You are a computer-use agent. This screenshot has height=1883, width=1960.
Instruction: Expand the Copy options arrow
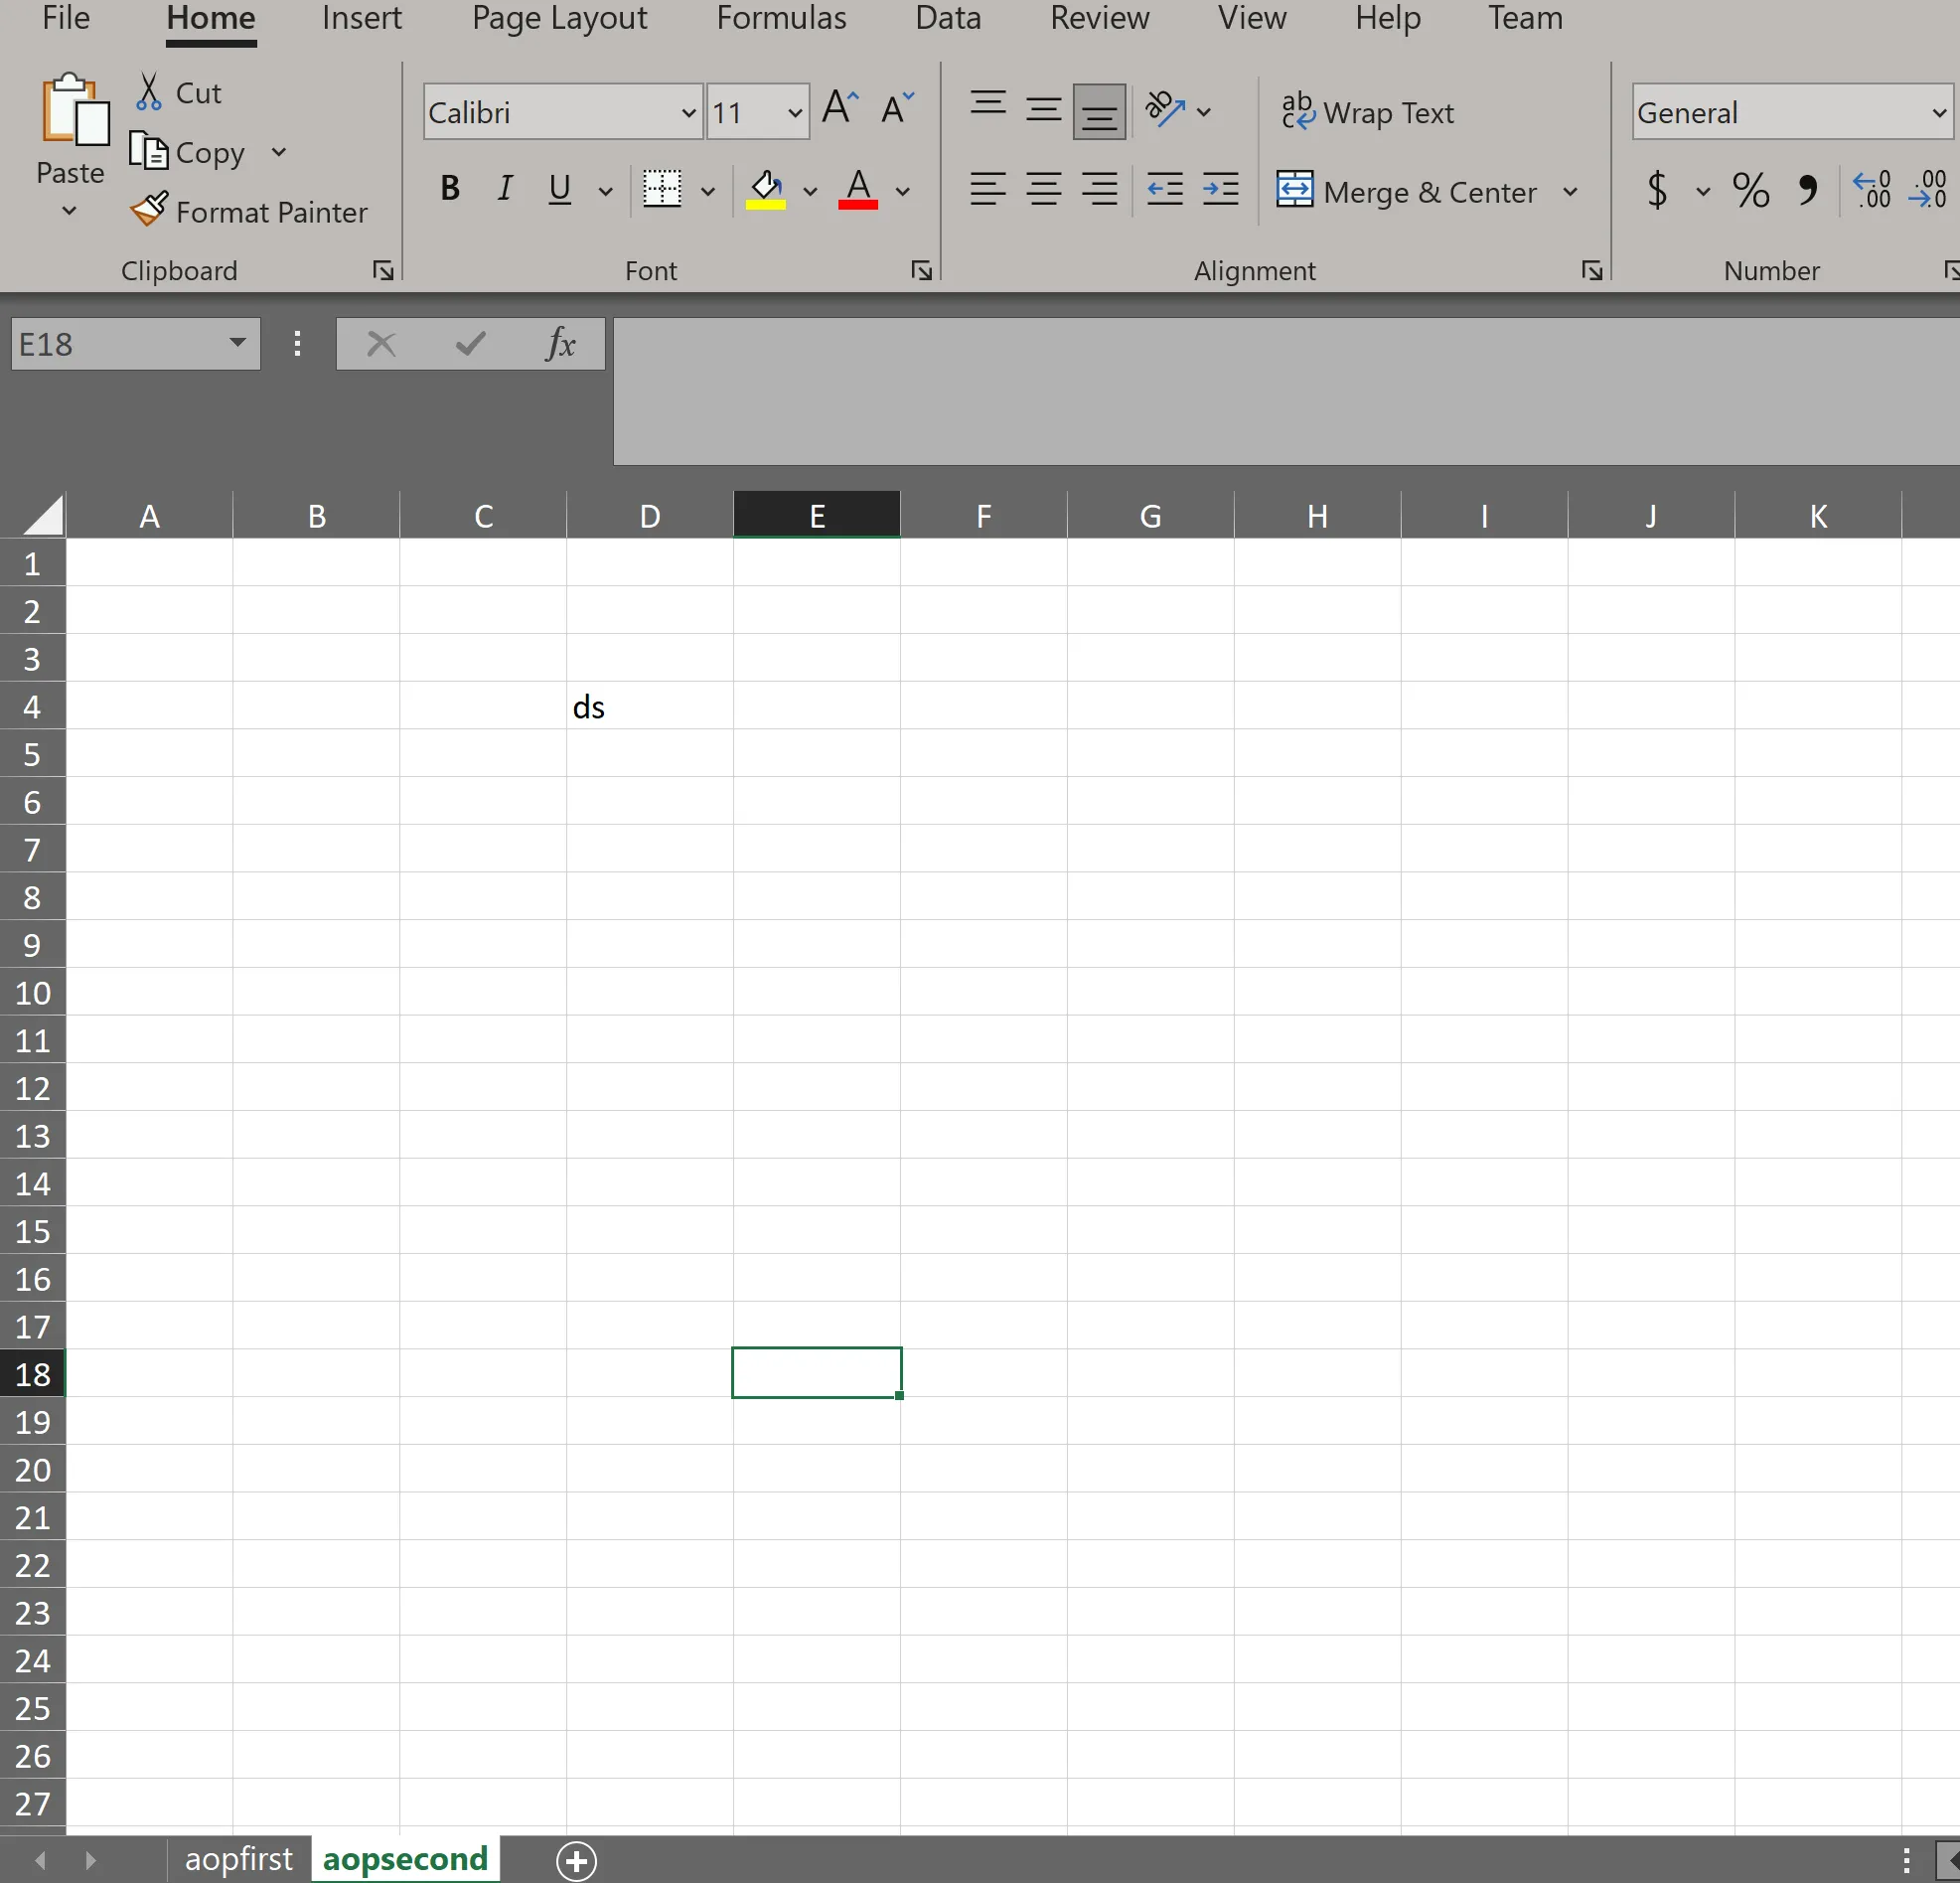279,152
